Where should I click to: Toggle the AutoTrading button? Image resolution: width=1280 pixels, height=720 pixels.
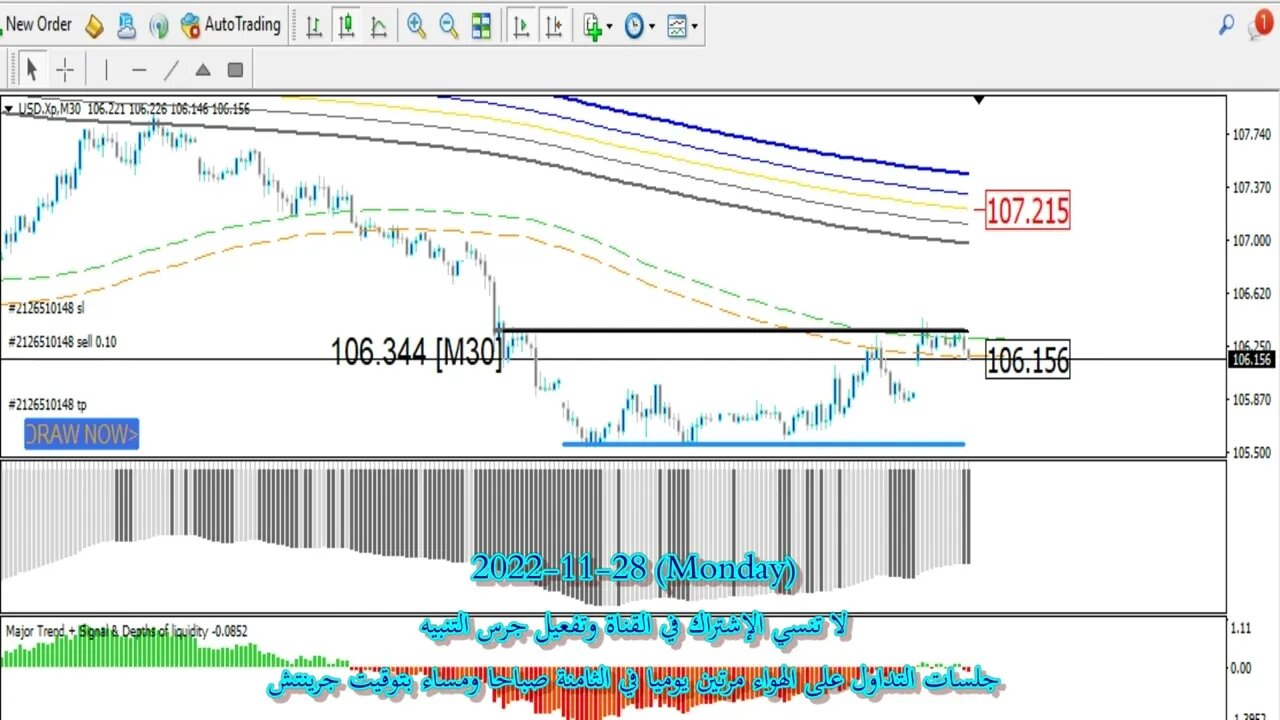(231, 25)
